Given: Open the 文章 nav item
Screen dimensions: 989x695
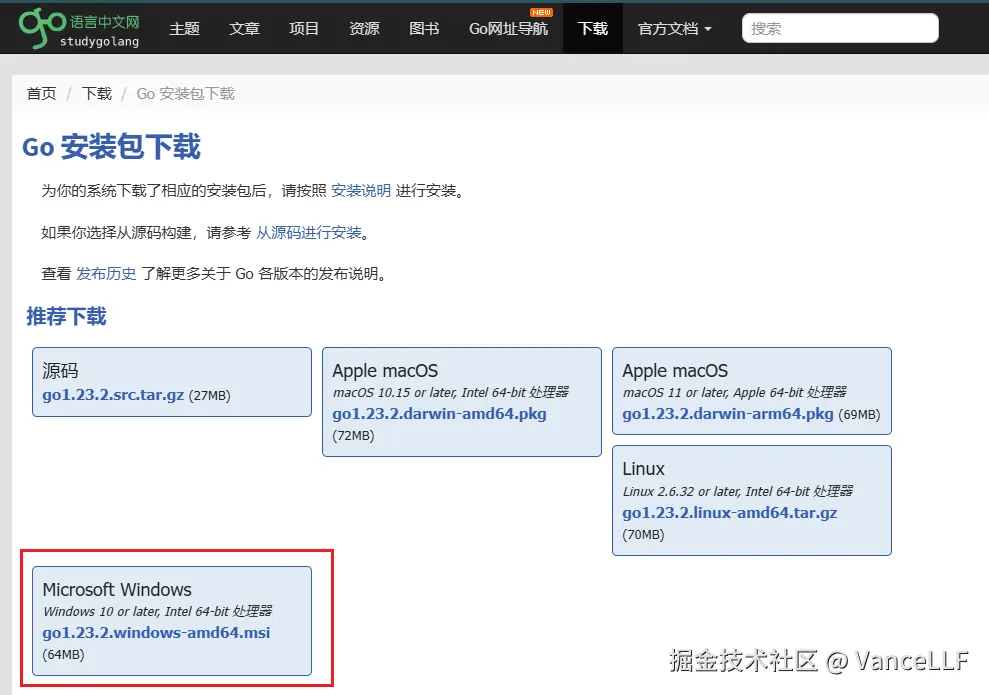Looking at the screenshot, I should (x=245, y=29).
